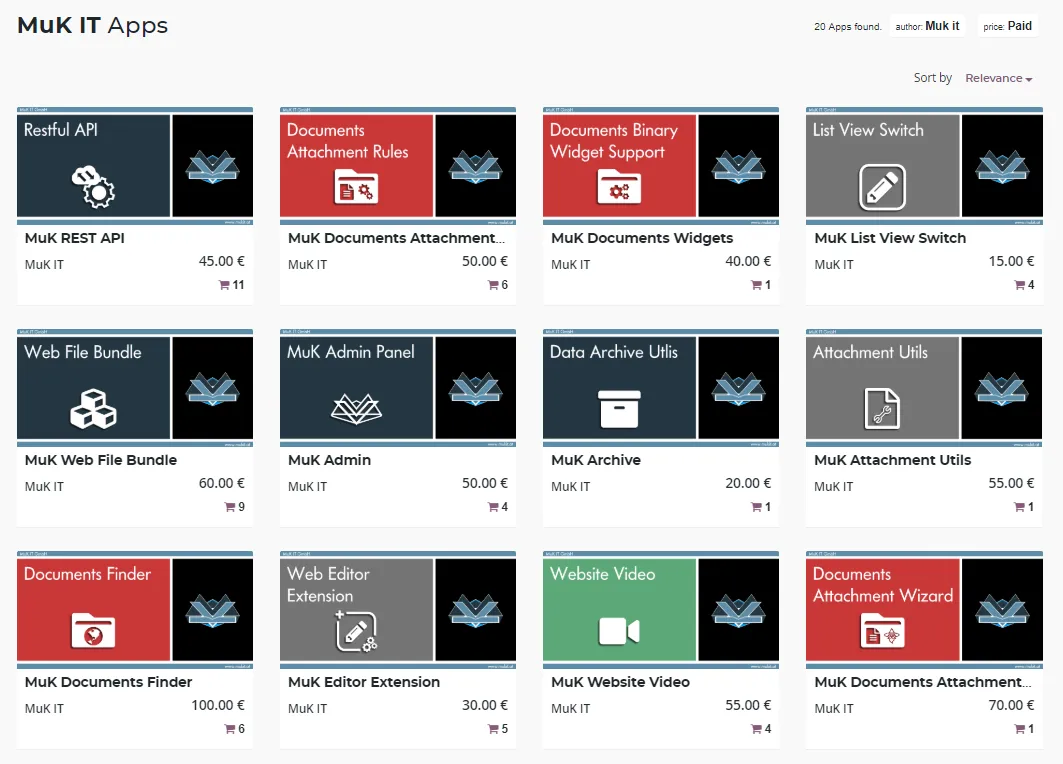Open the MuK Website Video title
Viewport: 1063px width, 764px height.
point(620,682)
